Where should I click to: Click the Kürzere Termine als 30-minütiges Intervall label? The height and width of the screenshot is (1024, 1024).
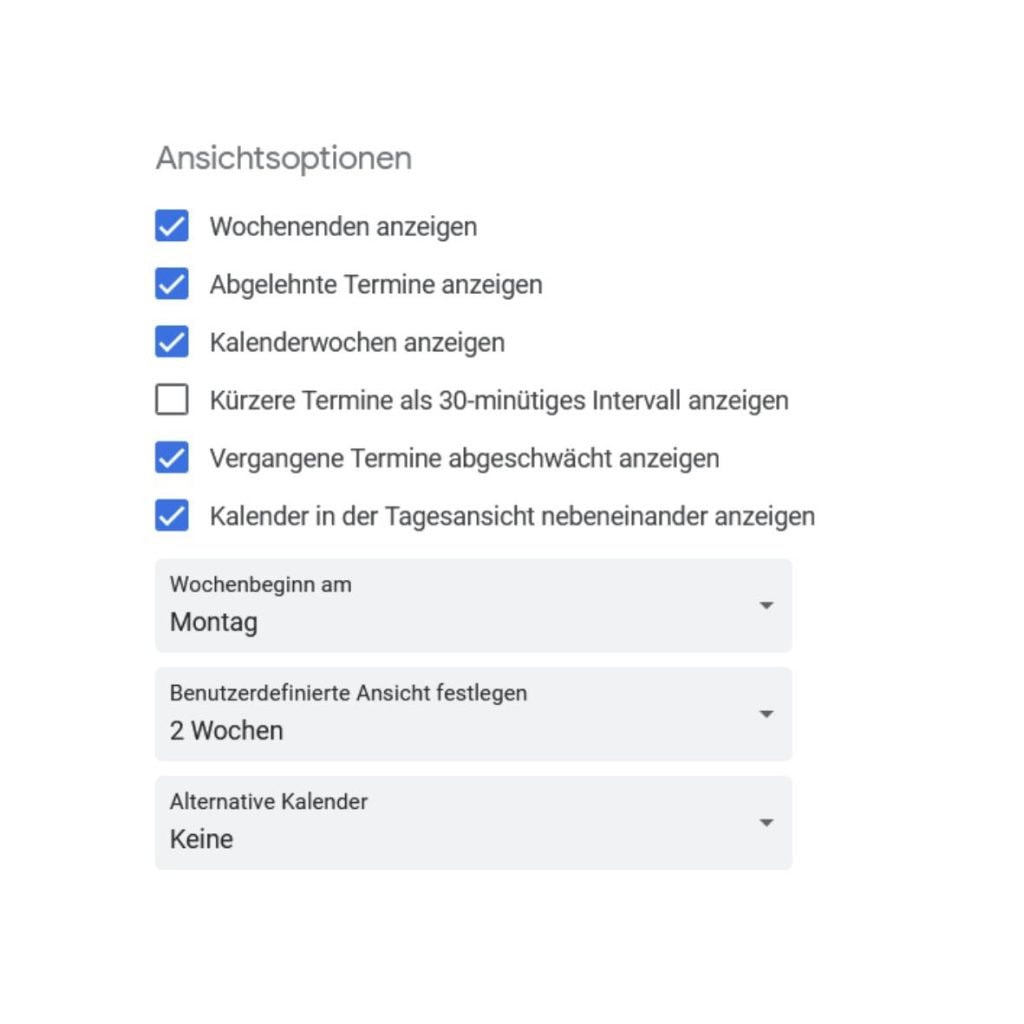coord(500,400)
